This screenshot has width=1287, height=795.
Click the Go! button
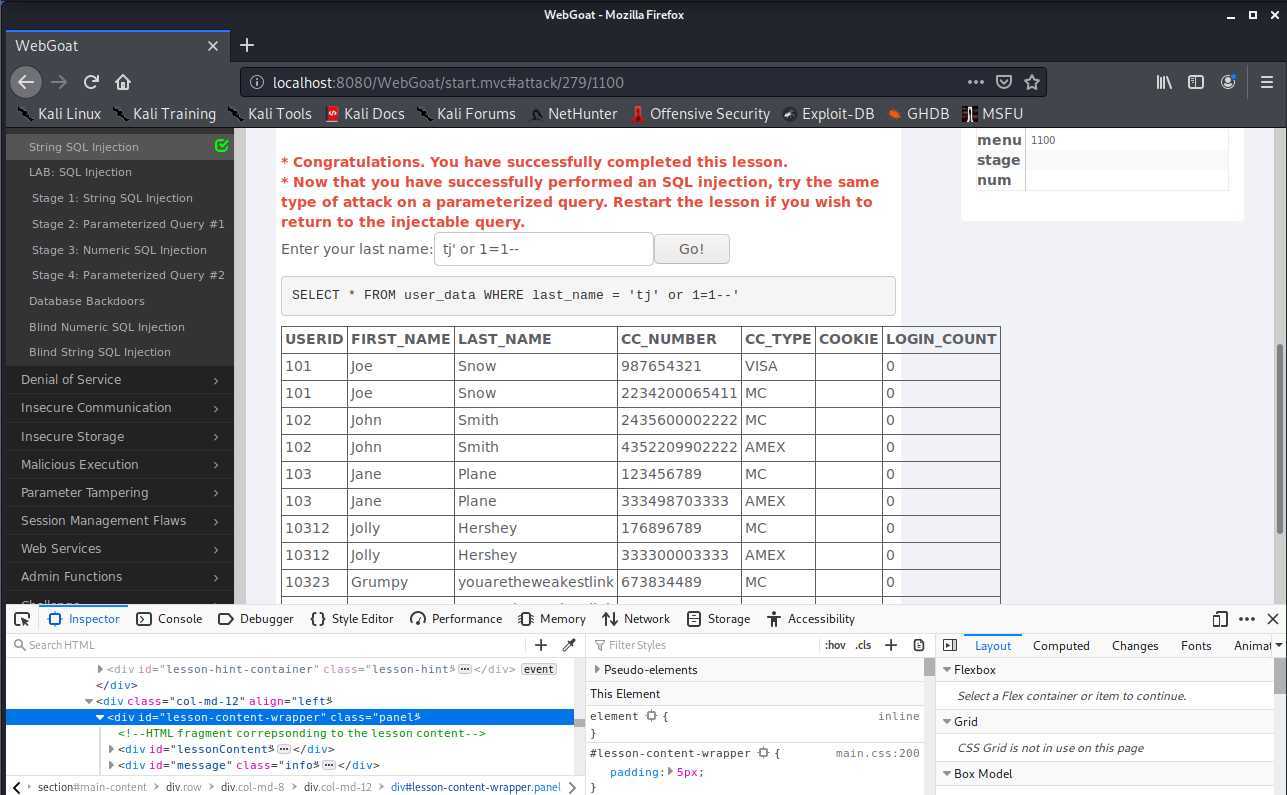click(692, 249)
